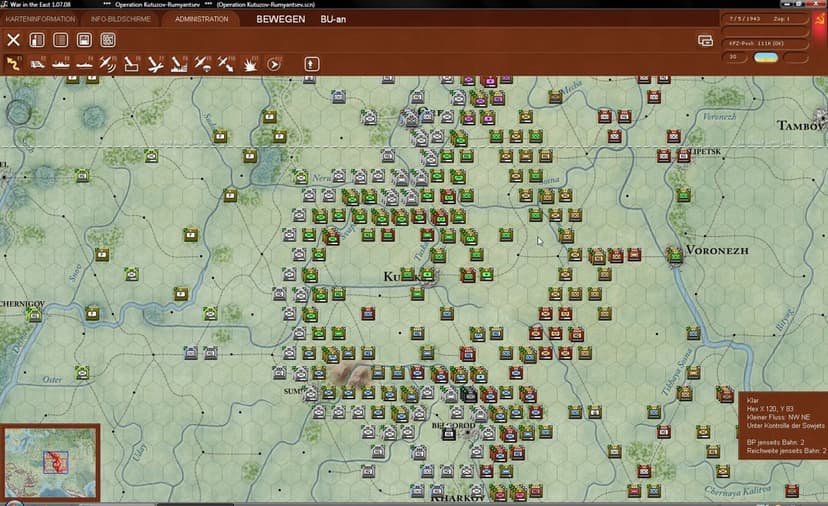This screenshot has height=506, width=828.
Task: Click the Lipetsk city label
Action: pyautogui.click(x=704, y=152)
